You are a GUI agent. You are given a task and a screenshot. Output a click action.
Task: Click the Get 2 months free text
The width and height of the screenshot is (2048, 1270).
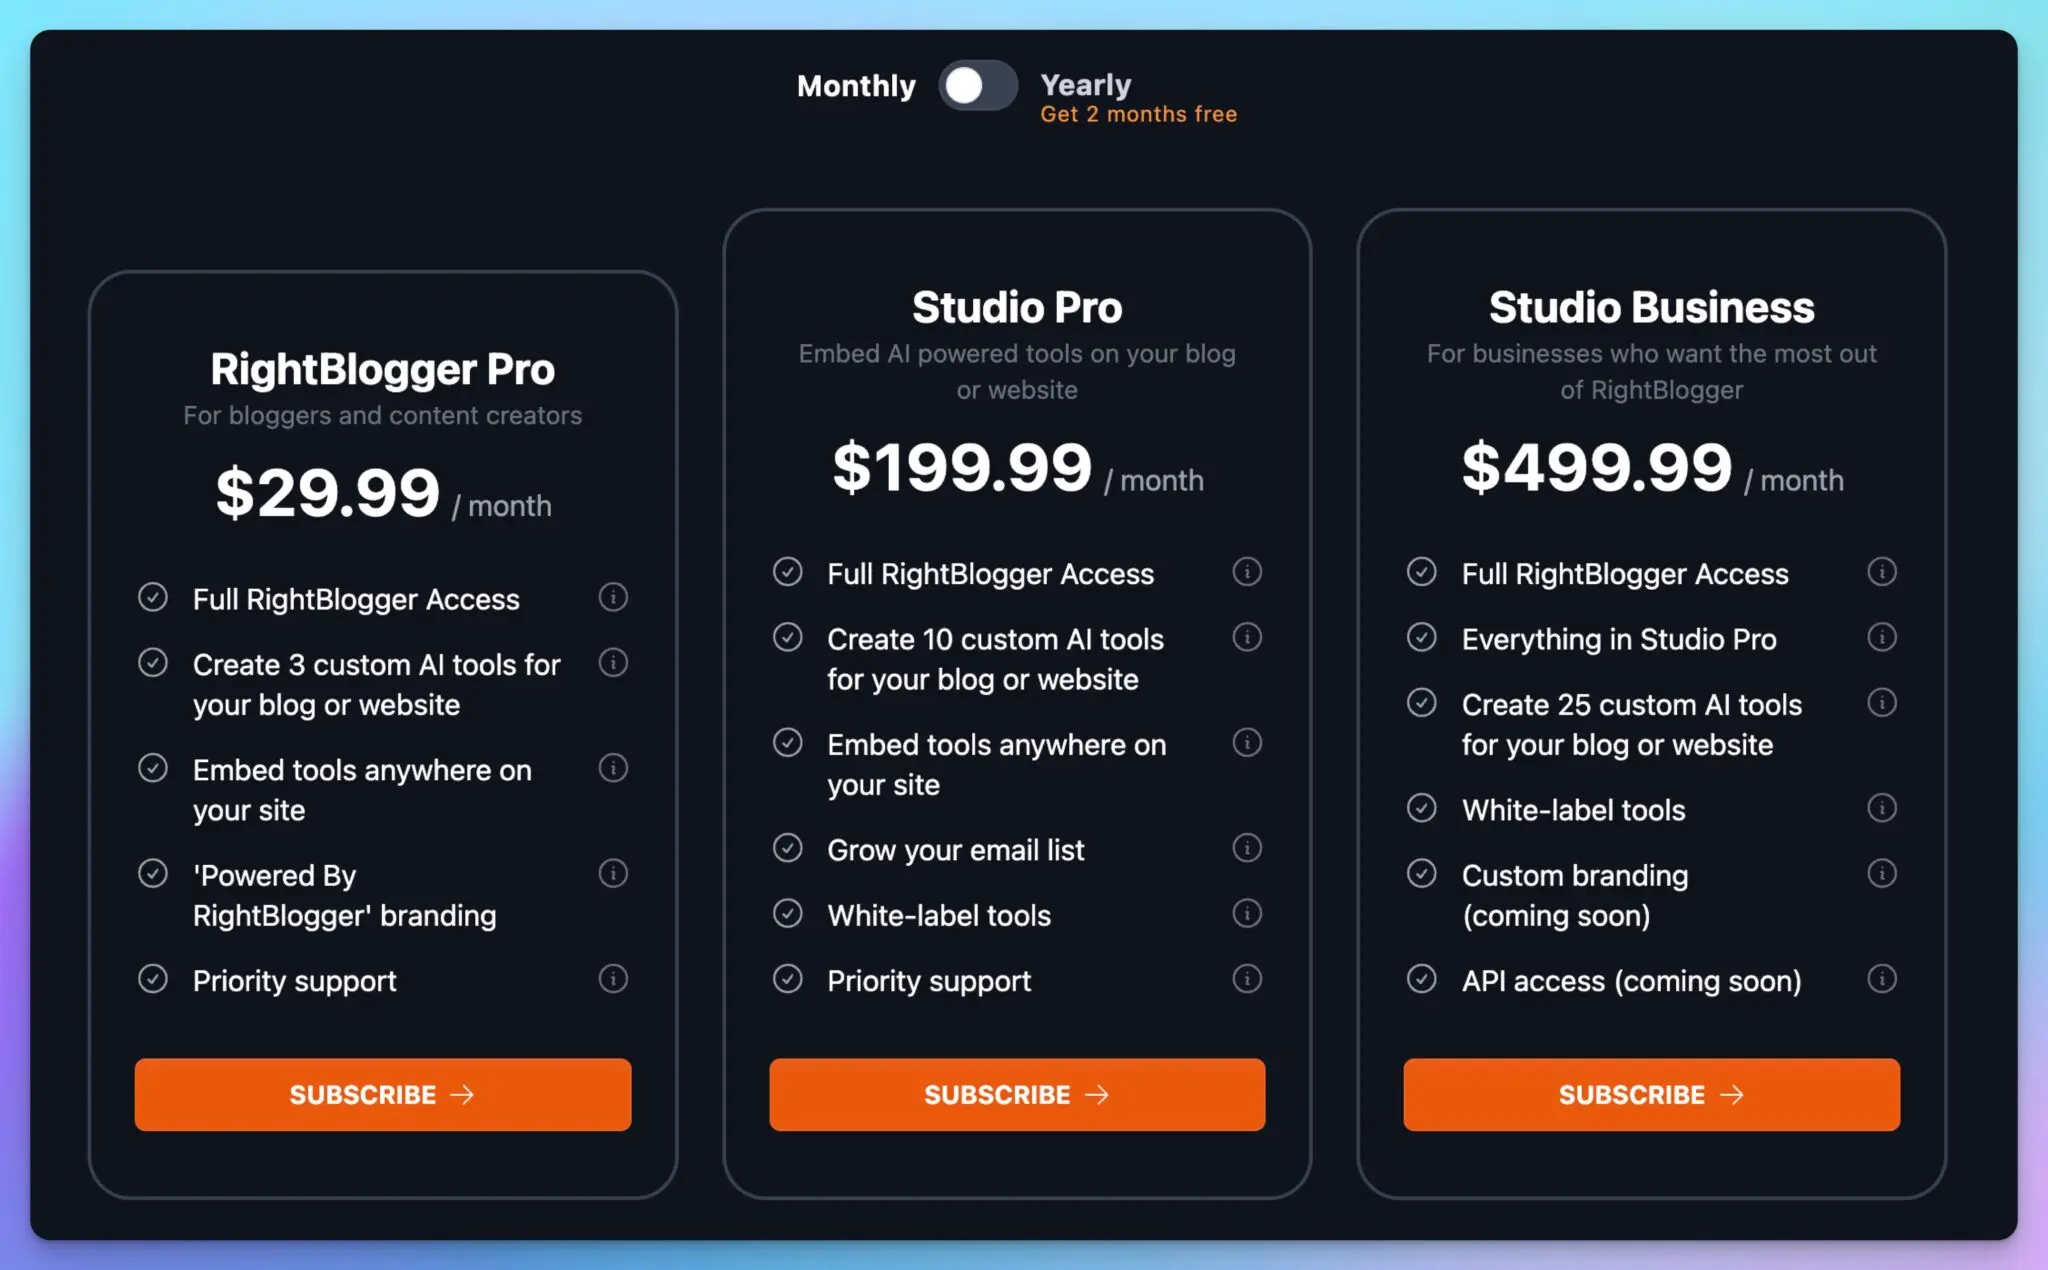1138,114
